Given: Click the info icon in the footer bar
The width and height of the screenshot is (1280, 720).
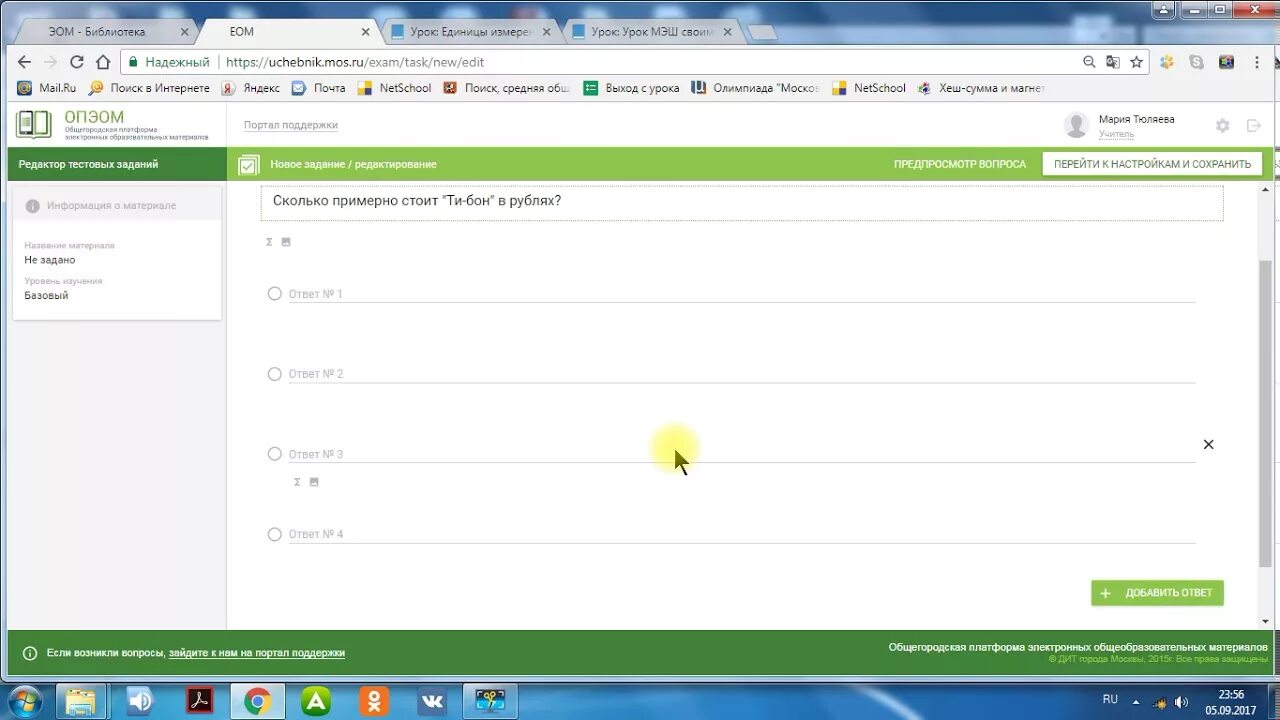Looking at the screenshot, I should (30, 653).
